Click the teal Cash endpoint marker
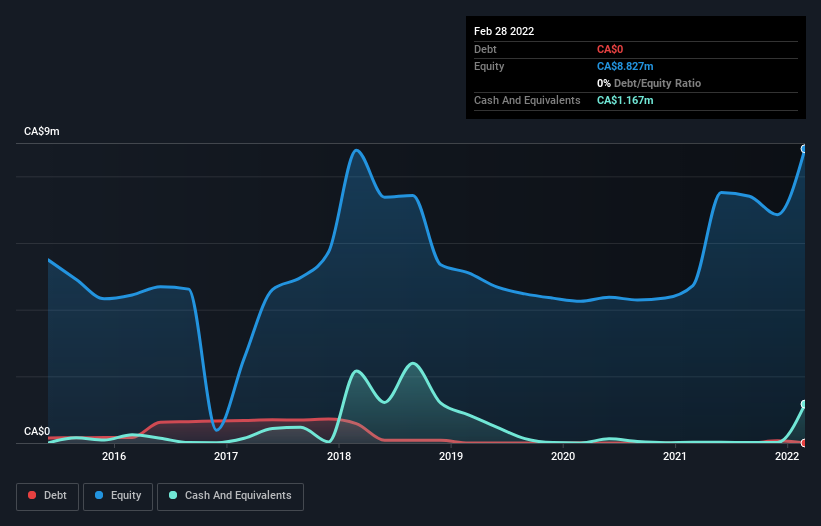Screen dimensions: 821x526 tap(804, 404)
